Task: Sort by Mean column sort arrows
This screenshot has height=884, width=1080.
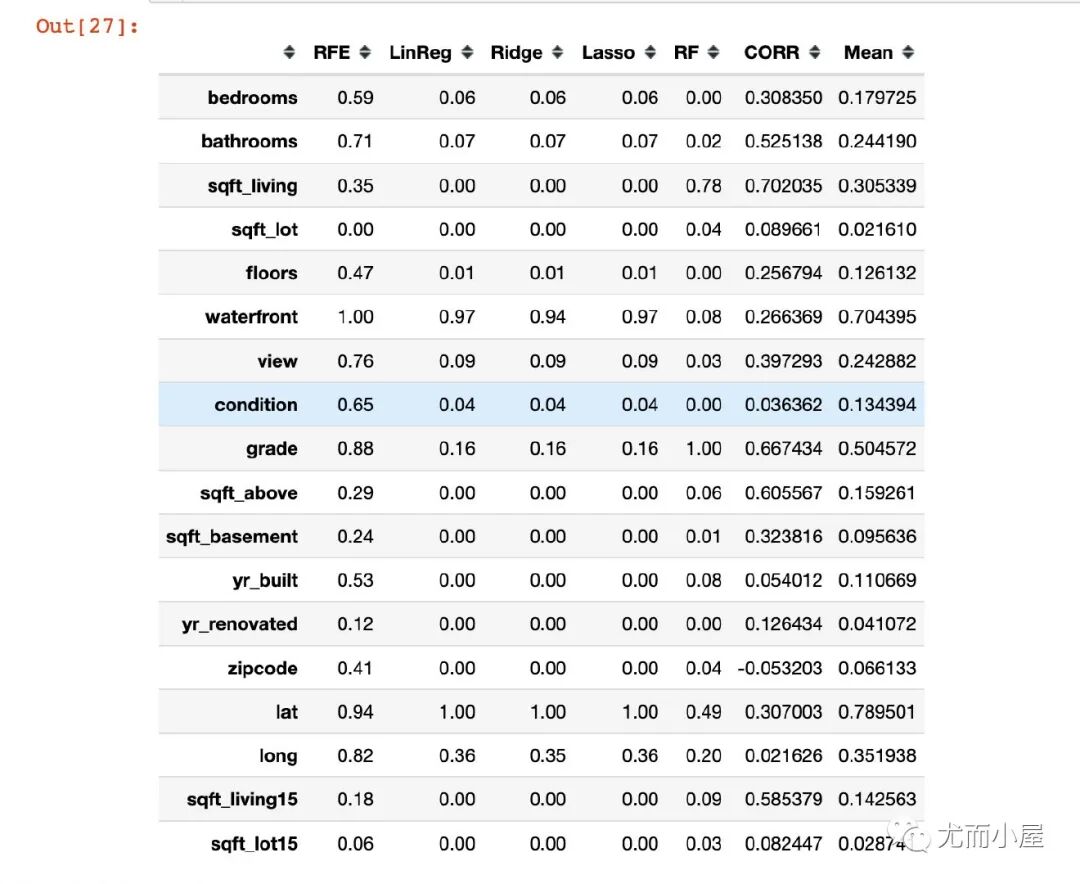Action: [x=908, y=52]
